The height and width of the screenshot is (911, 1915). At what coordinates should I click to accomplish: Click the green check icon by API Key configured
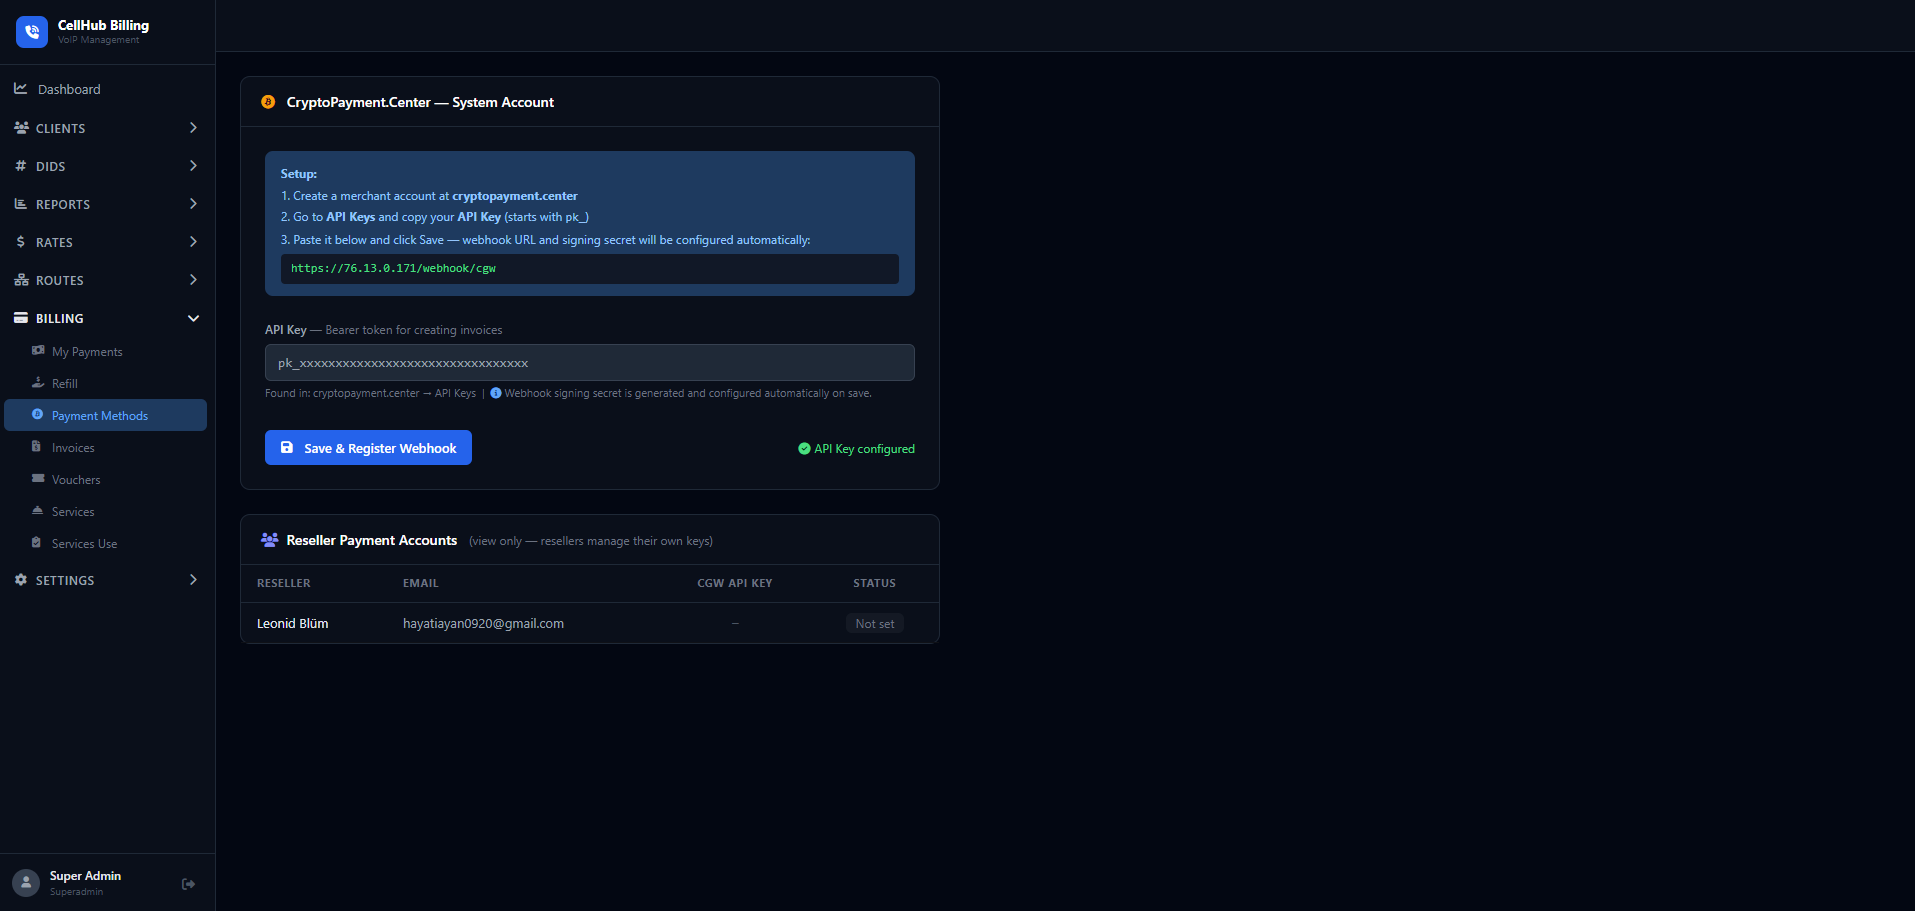click(804, 449)
